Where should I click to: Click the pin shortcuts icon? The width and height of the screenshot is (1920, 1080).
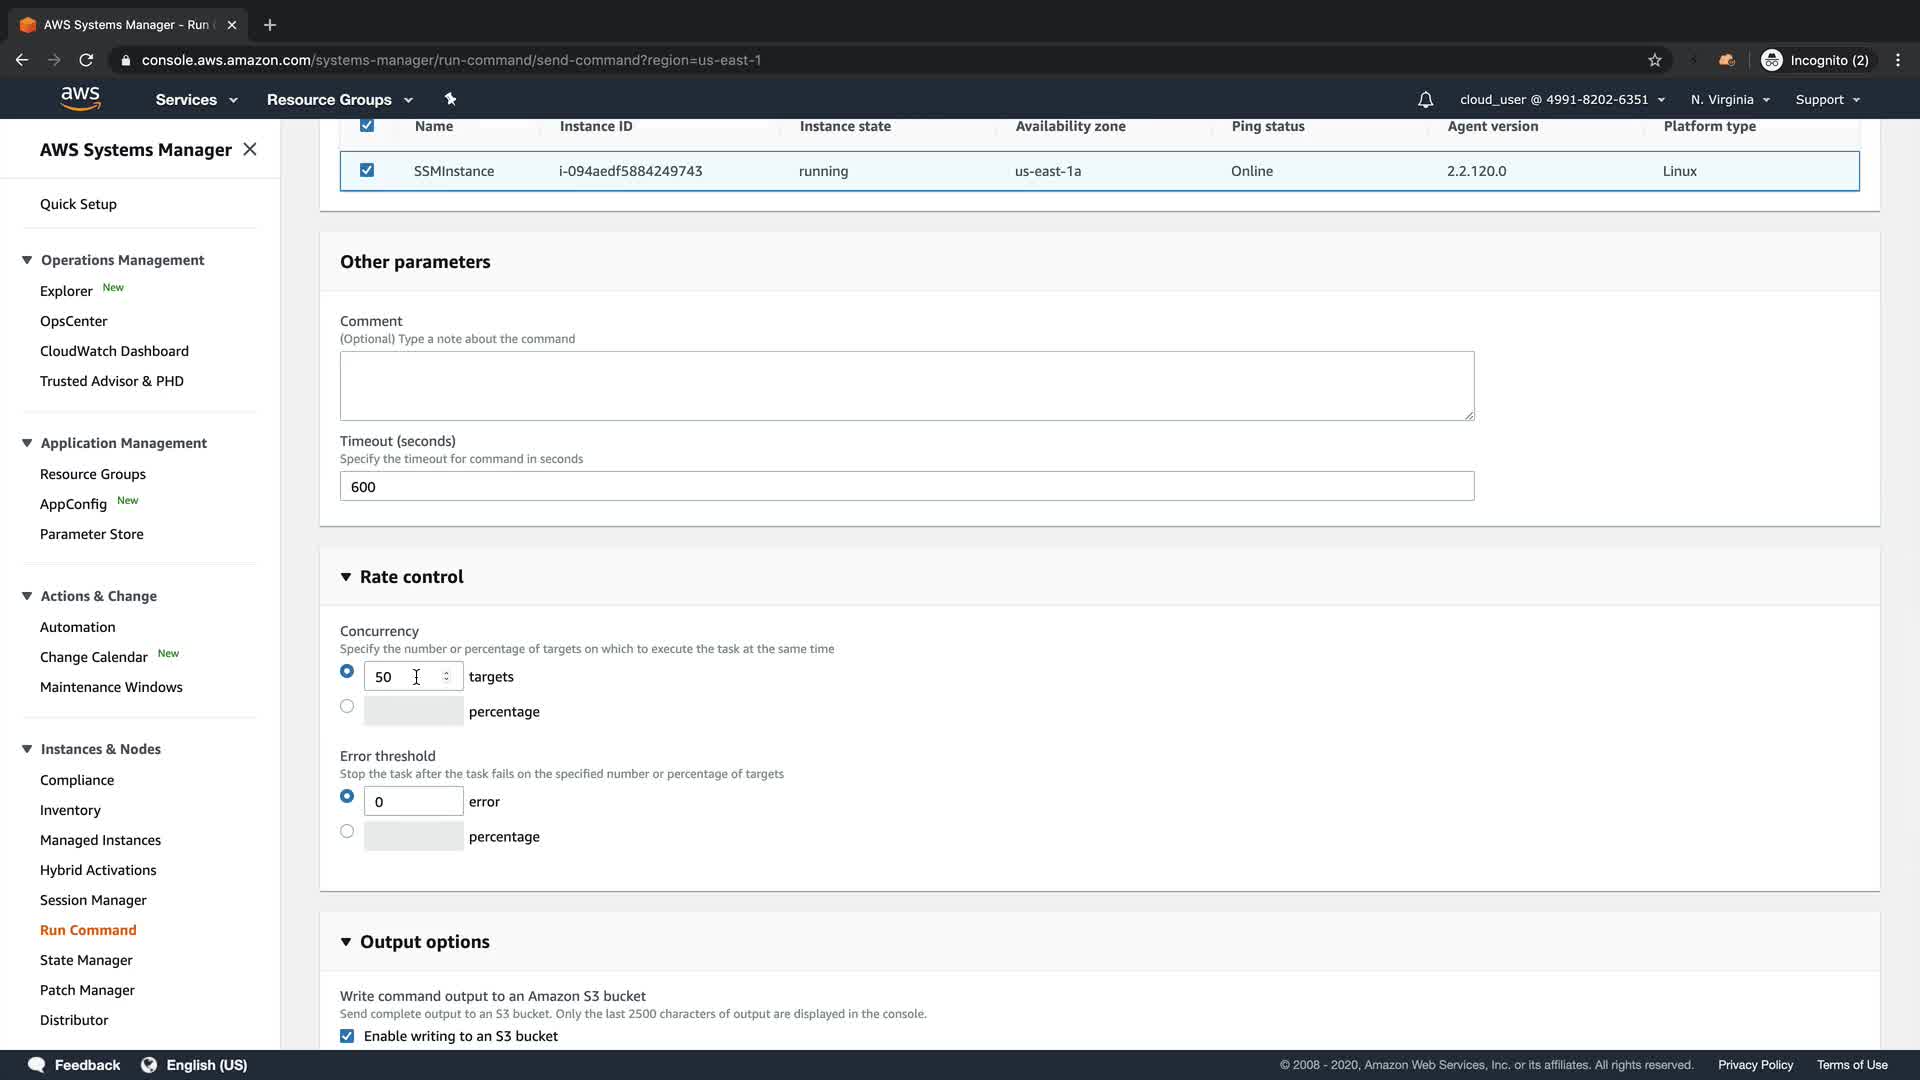(x=450, y=99)
